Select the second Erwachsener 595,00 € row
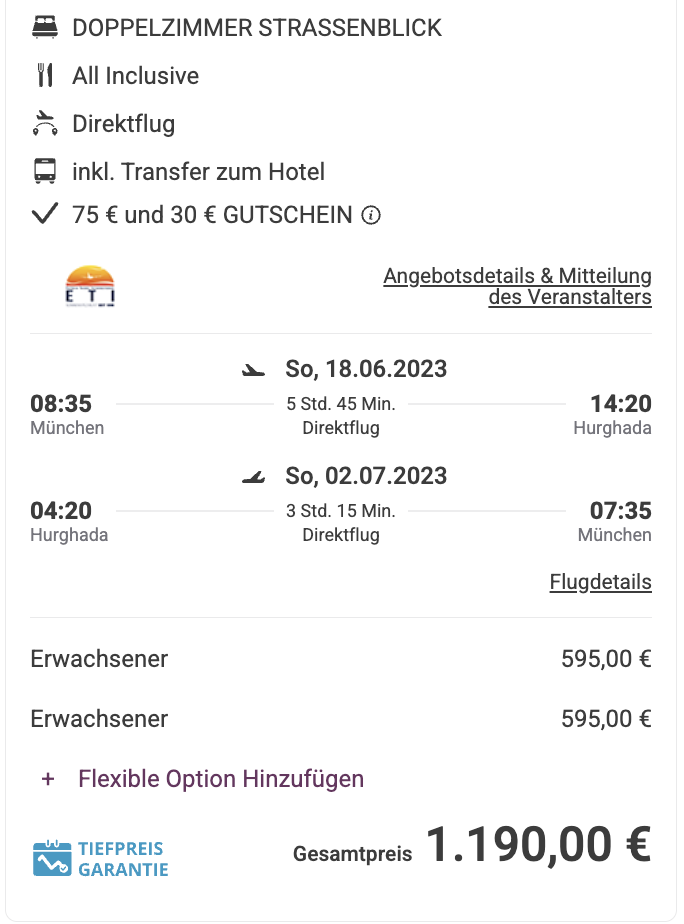Screen dimensions: 684x924 pyautogui.click(x=341, y=719)
